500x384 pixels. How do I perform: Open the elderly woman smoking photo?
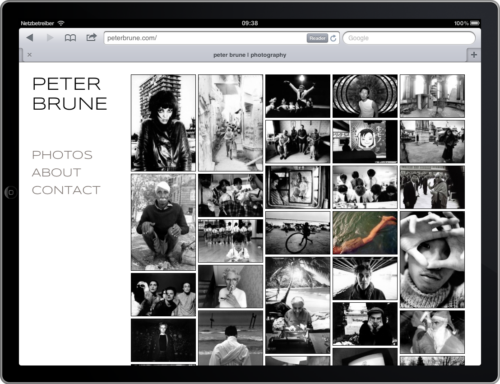pos(230,286)
